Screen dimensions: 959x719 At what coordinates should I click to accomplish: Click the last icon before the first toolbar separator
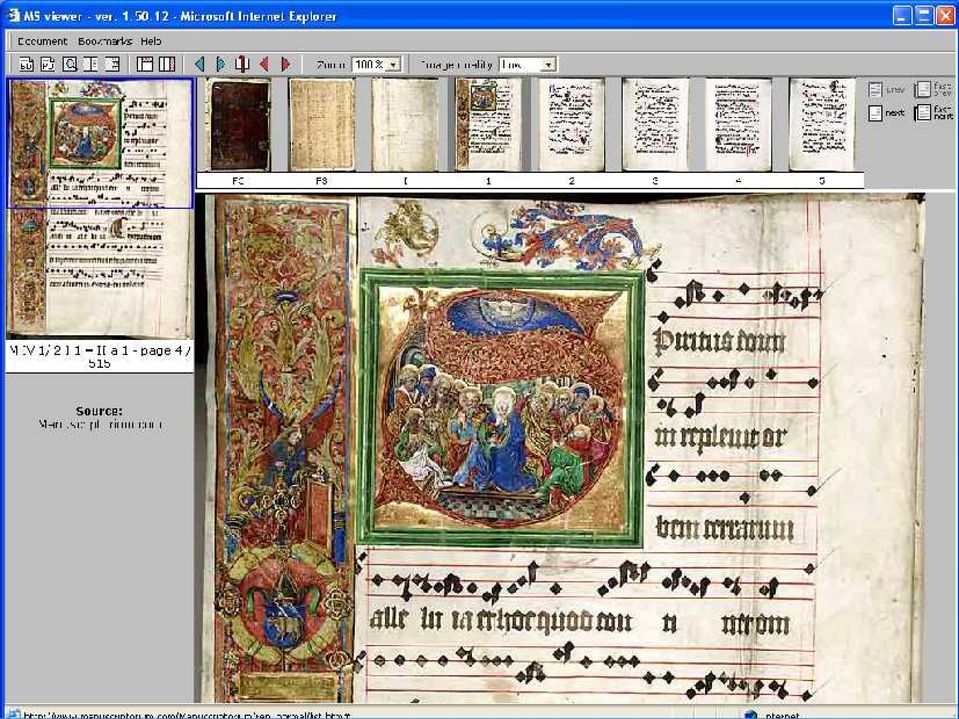pyautogui.click(x=112, y=64)
